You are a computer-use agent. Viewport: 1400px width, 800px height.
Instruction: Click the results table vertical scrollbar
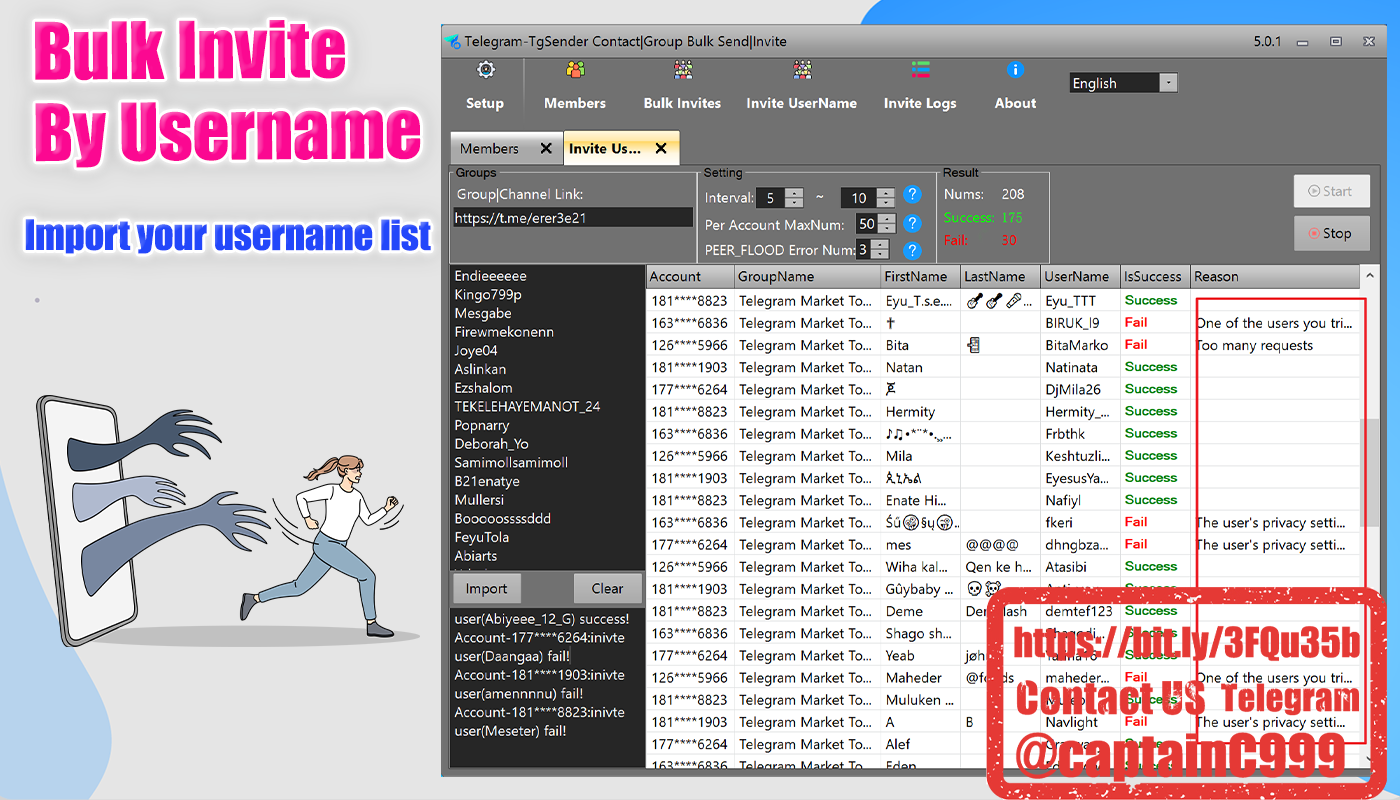pyautogui.click(x=1368, y=470)
